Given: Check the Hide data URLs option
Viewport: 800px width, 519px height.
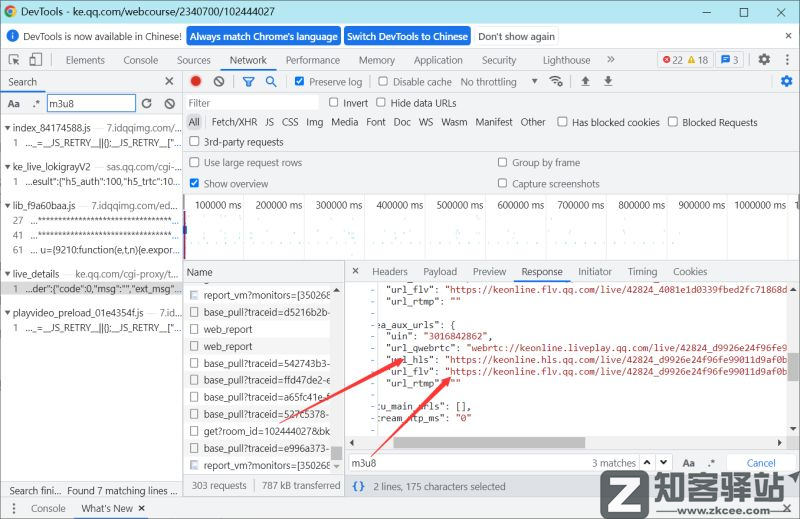Looking at the screenshot, I should click(381, 103).
